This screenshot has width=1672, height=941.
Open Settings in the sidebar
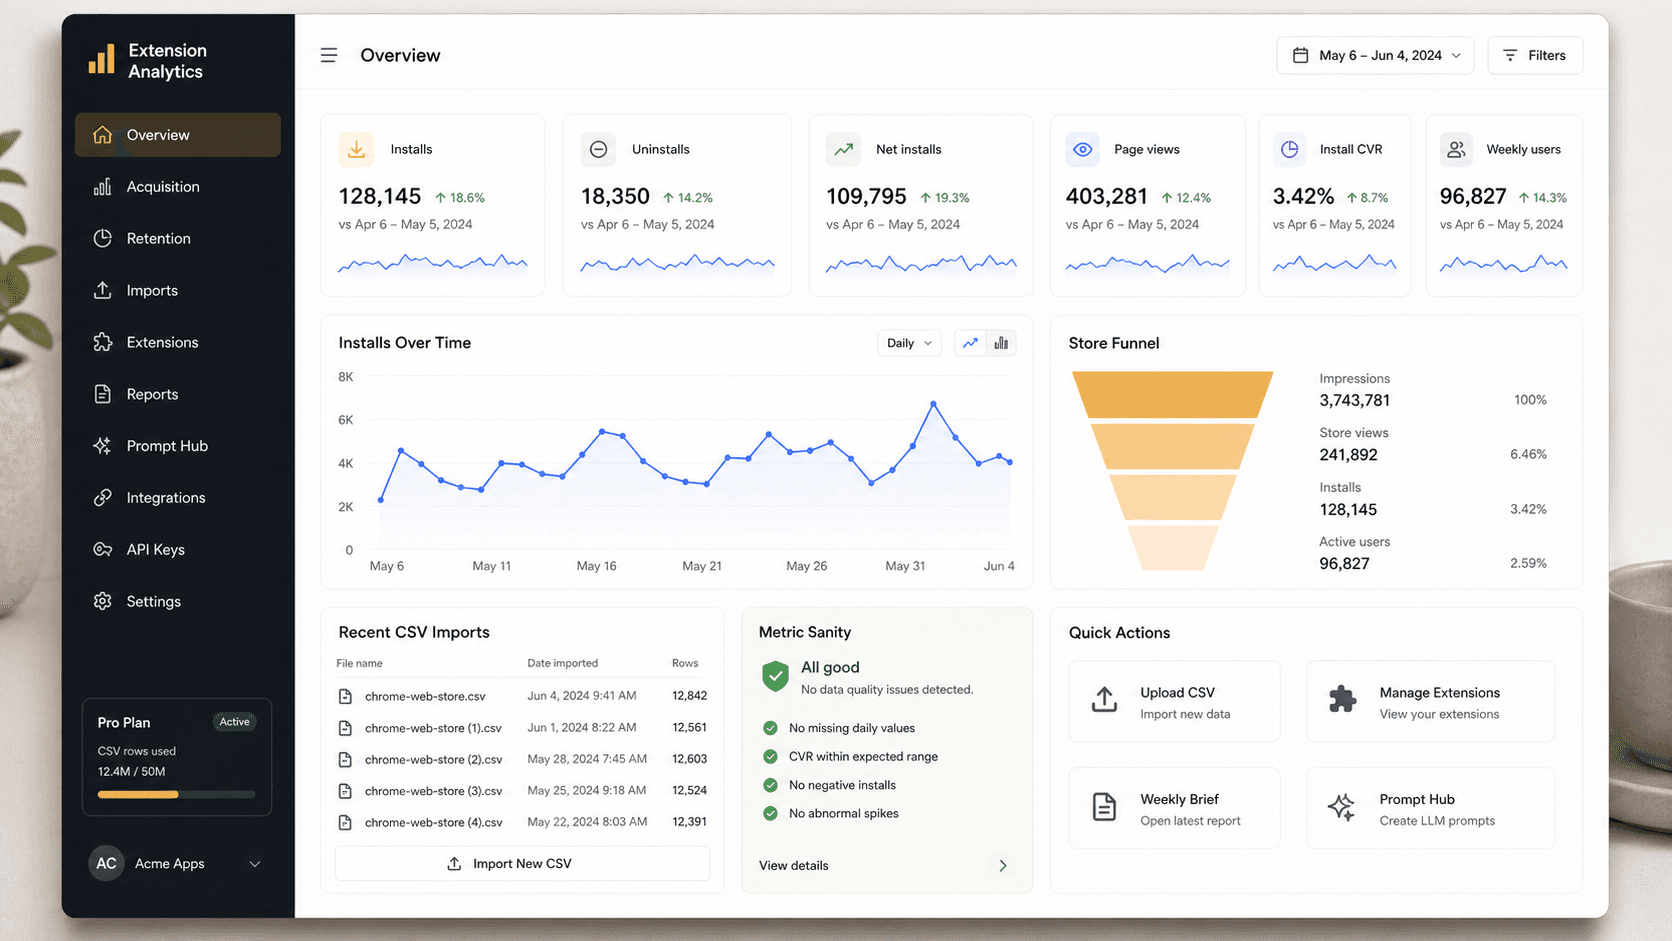point(178,602)
